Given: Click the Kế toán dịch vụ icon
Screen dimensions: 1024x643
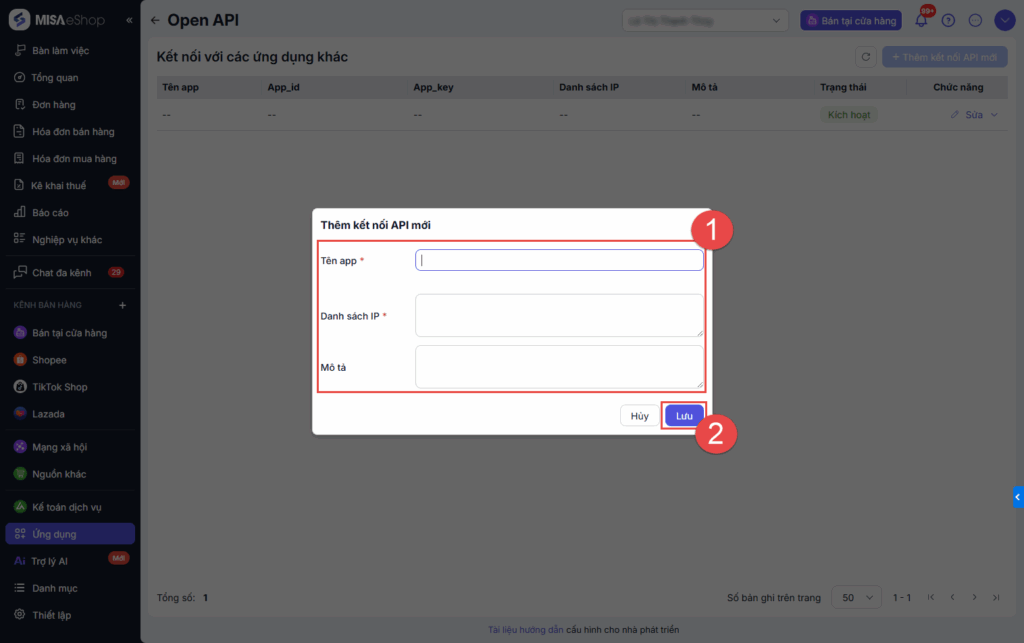Looking at the screenshot, I should pyautogui.click(x=20, y=507).
